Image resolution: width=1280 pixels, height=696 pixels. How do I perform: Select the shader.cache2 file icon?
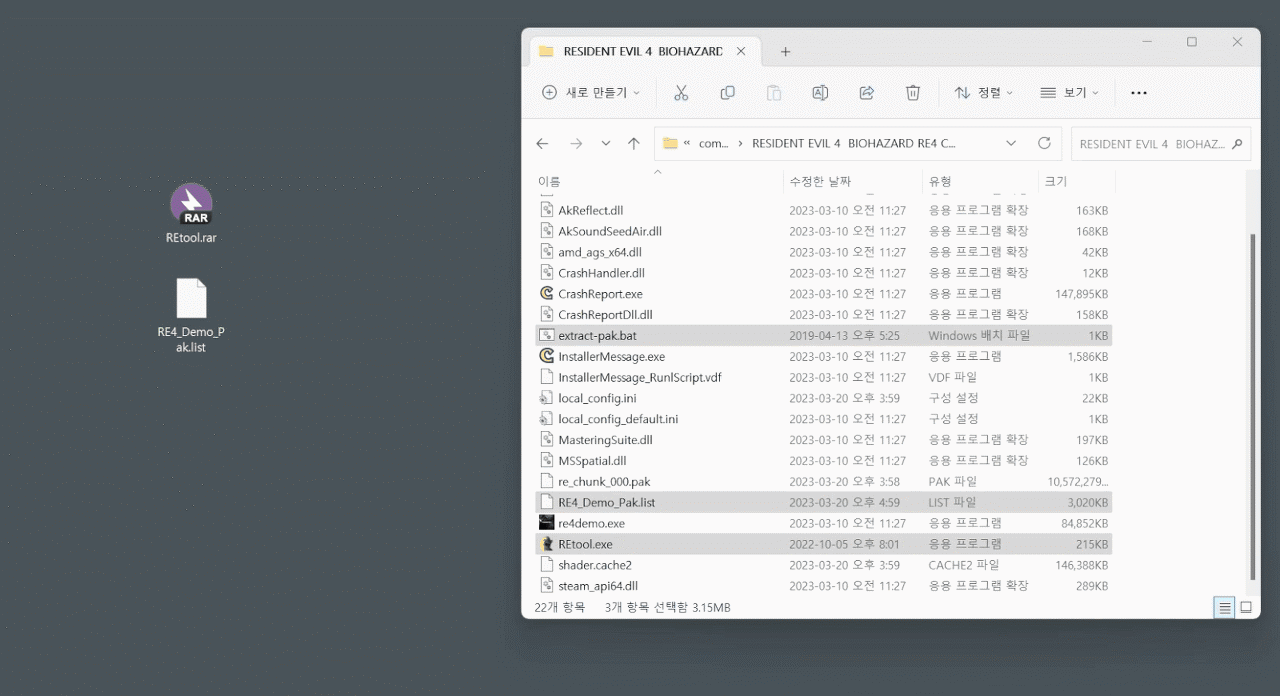(547, 565)
